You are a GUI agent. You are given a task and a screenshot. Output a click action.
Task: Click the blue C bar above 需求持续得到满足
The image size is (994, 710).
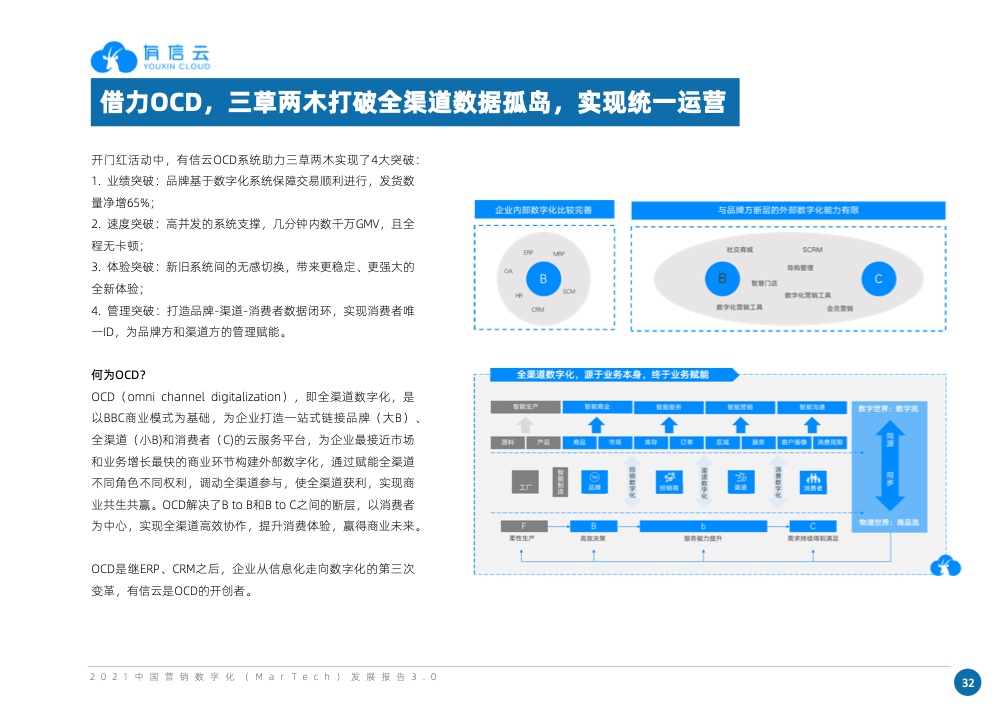coord(813,526)
